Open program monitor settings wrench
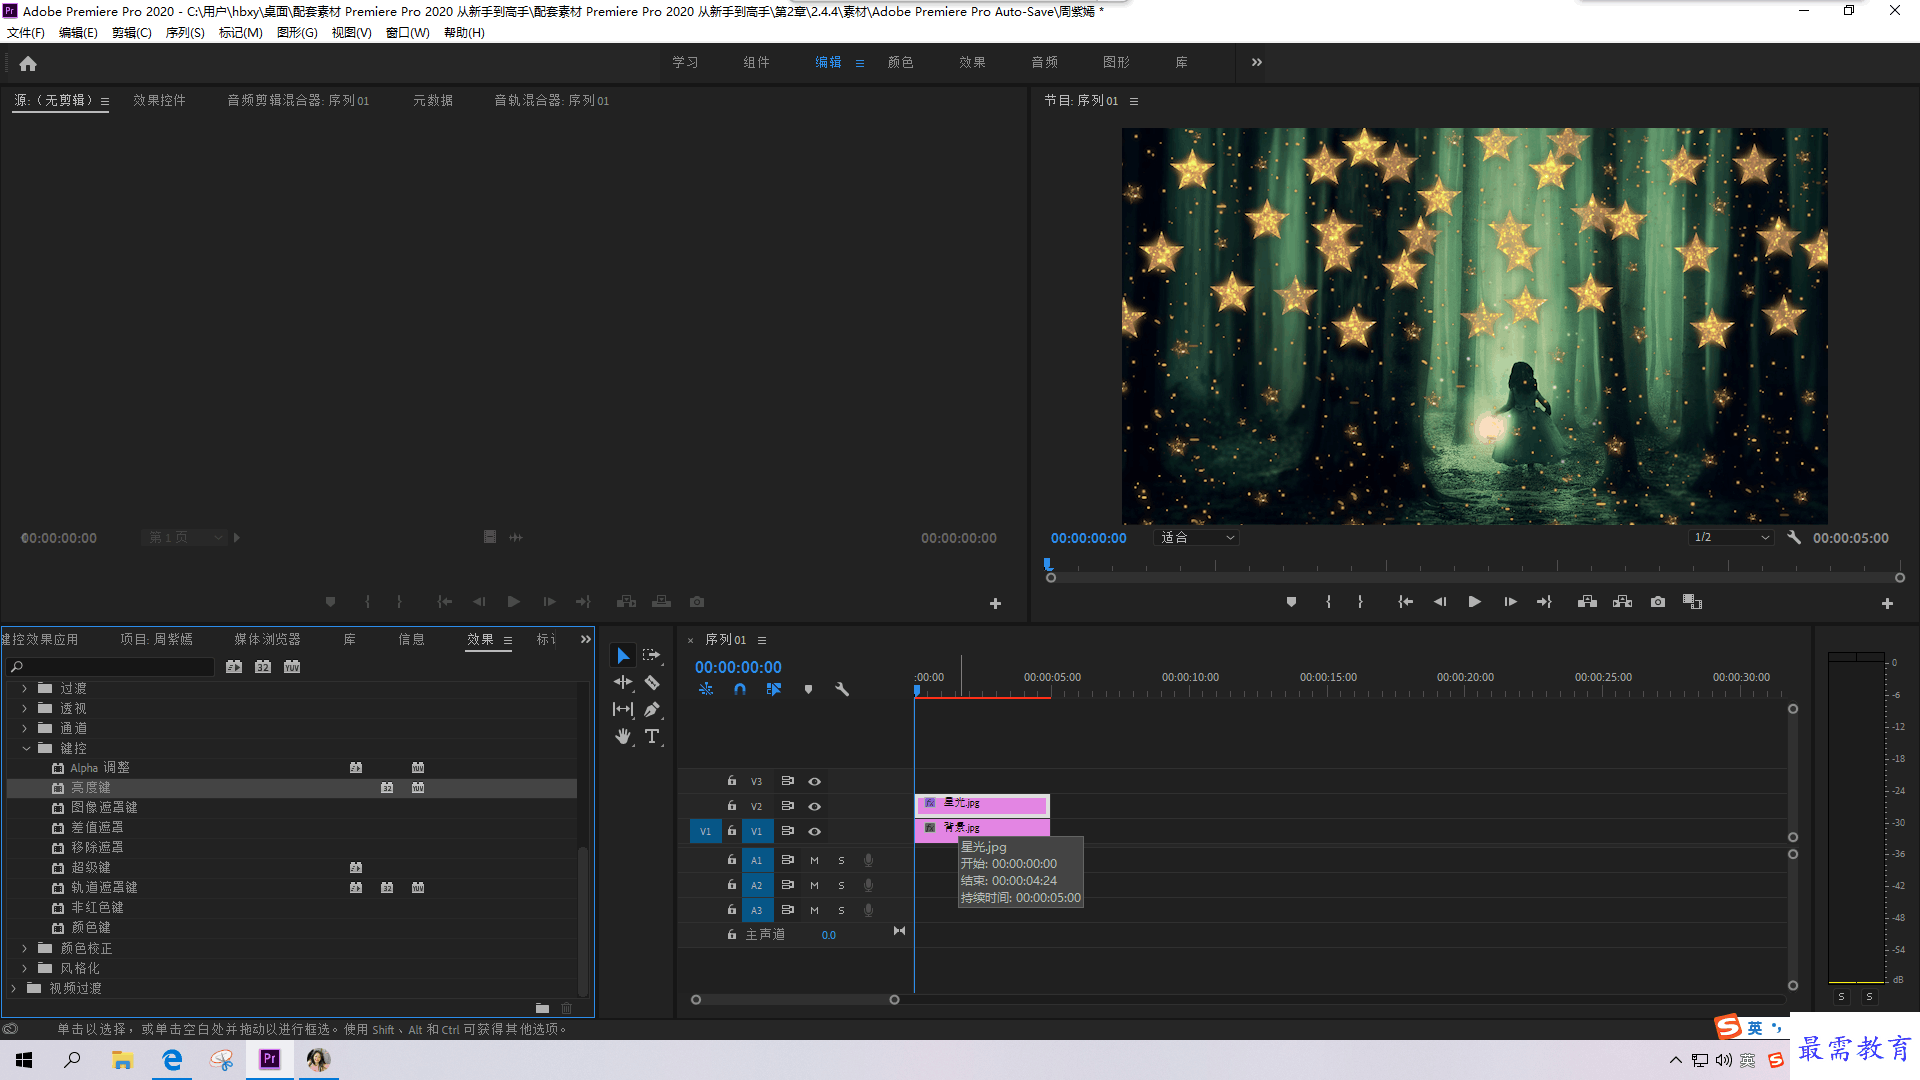This screenshot has height=1080, width=1920. (x=1794, y=537)
